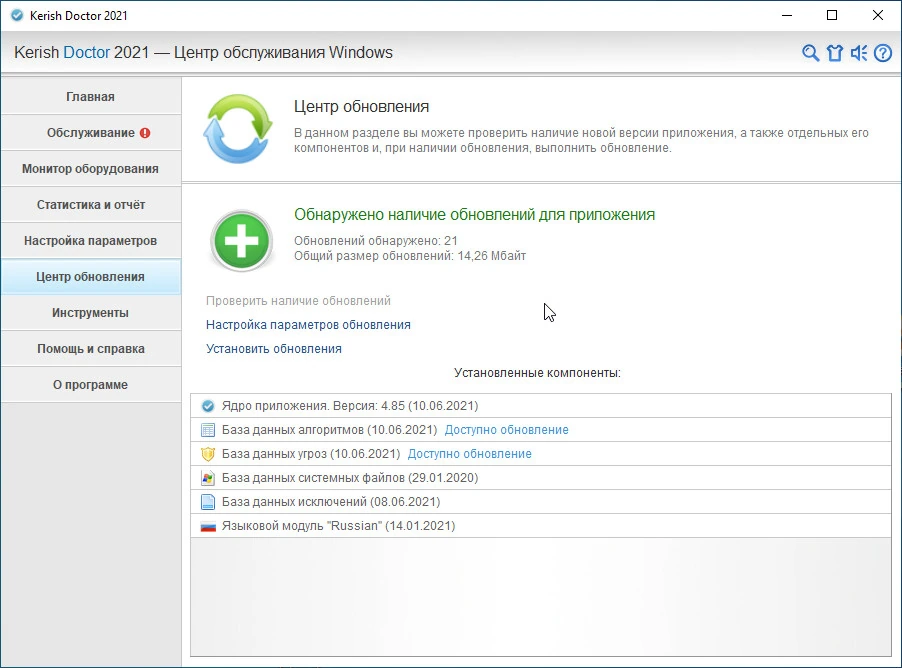Image resolution: width=902 pixels, height=668 pixels.
Task: Click Общий размер обновлений: 14,26 Мбайт text
Action: pos(410,256)
